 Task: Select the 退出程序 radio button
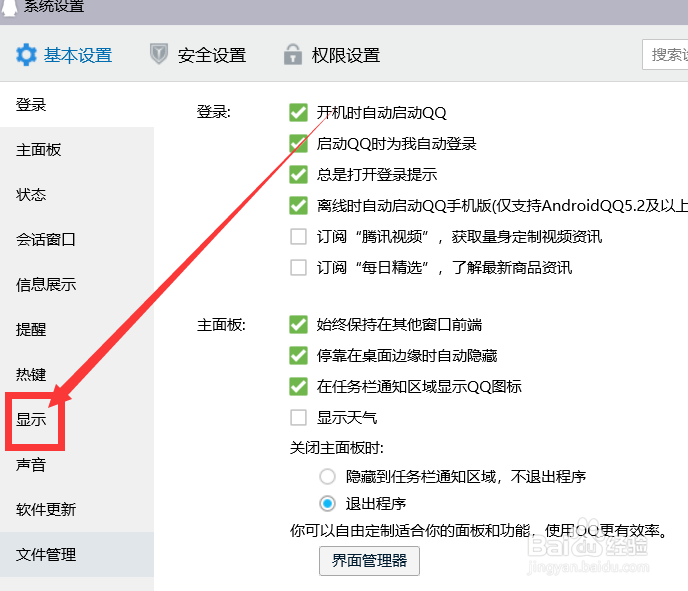(327, 503)
